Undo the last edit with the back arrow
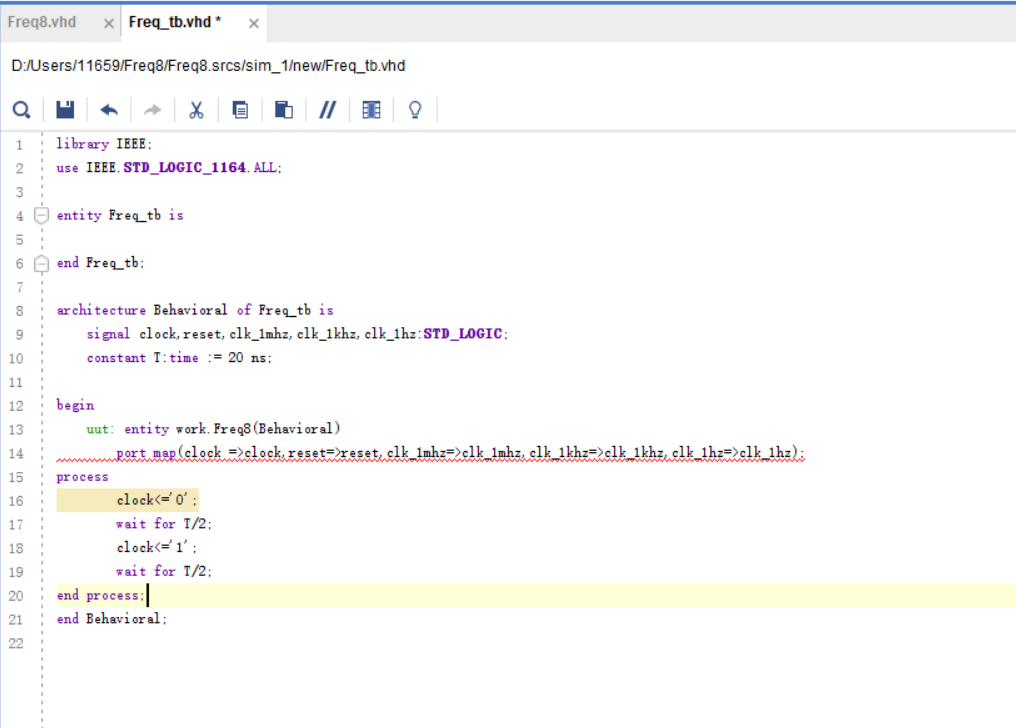This screenshot has height=728, width=1016. (x=109, y=110)
